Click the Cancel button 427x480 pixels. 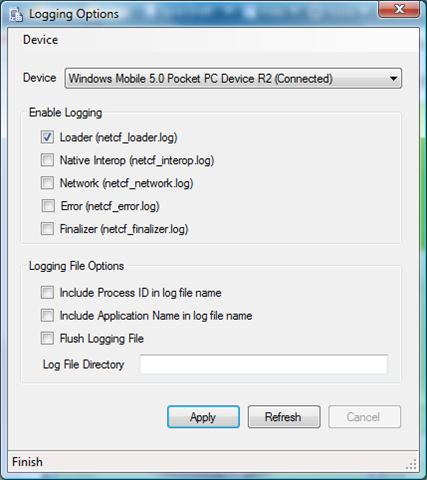(x=364, y=417)
